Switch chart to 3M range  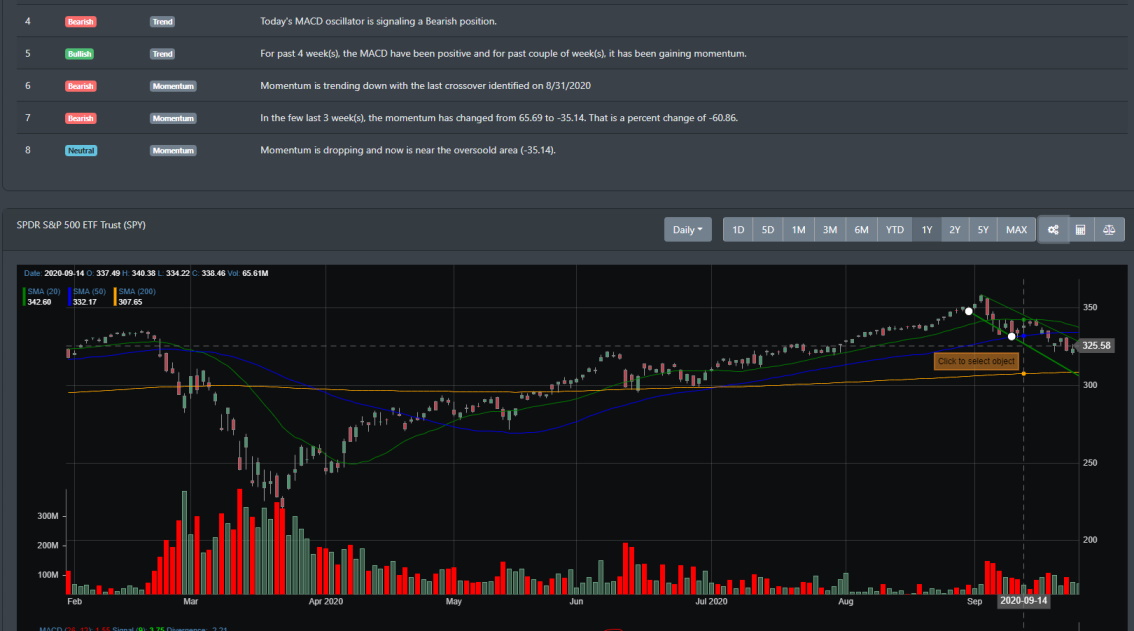830,230
